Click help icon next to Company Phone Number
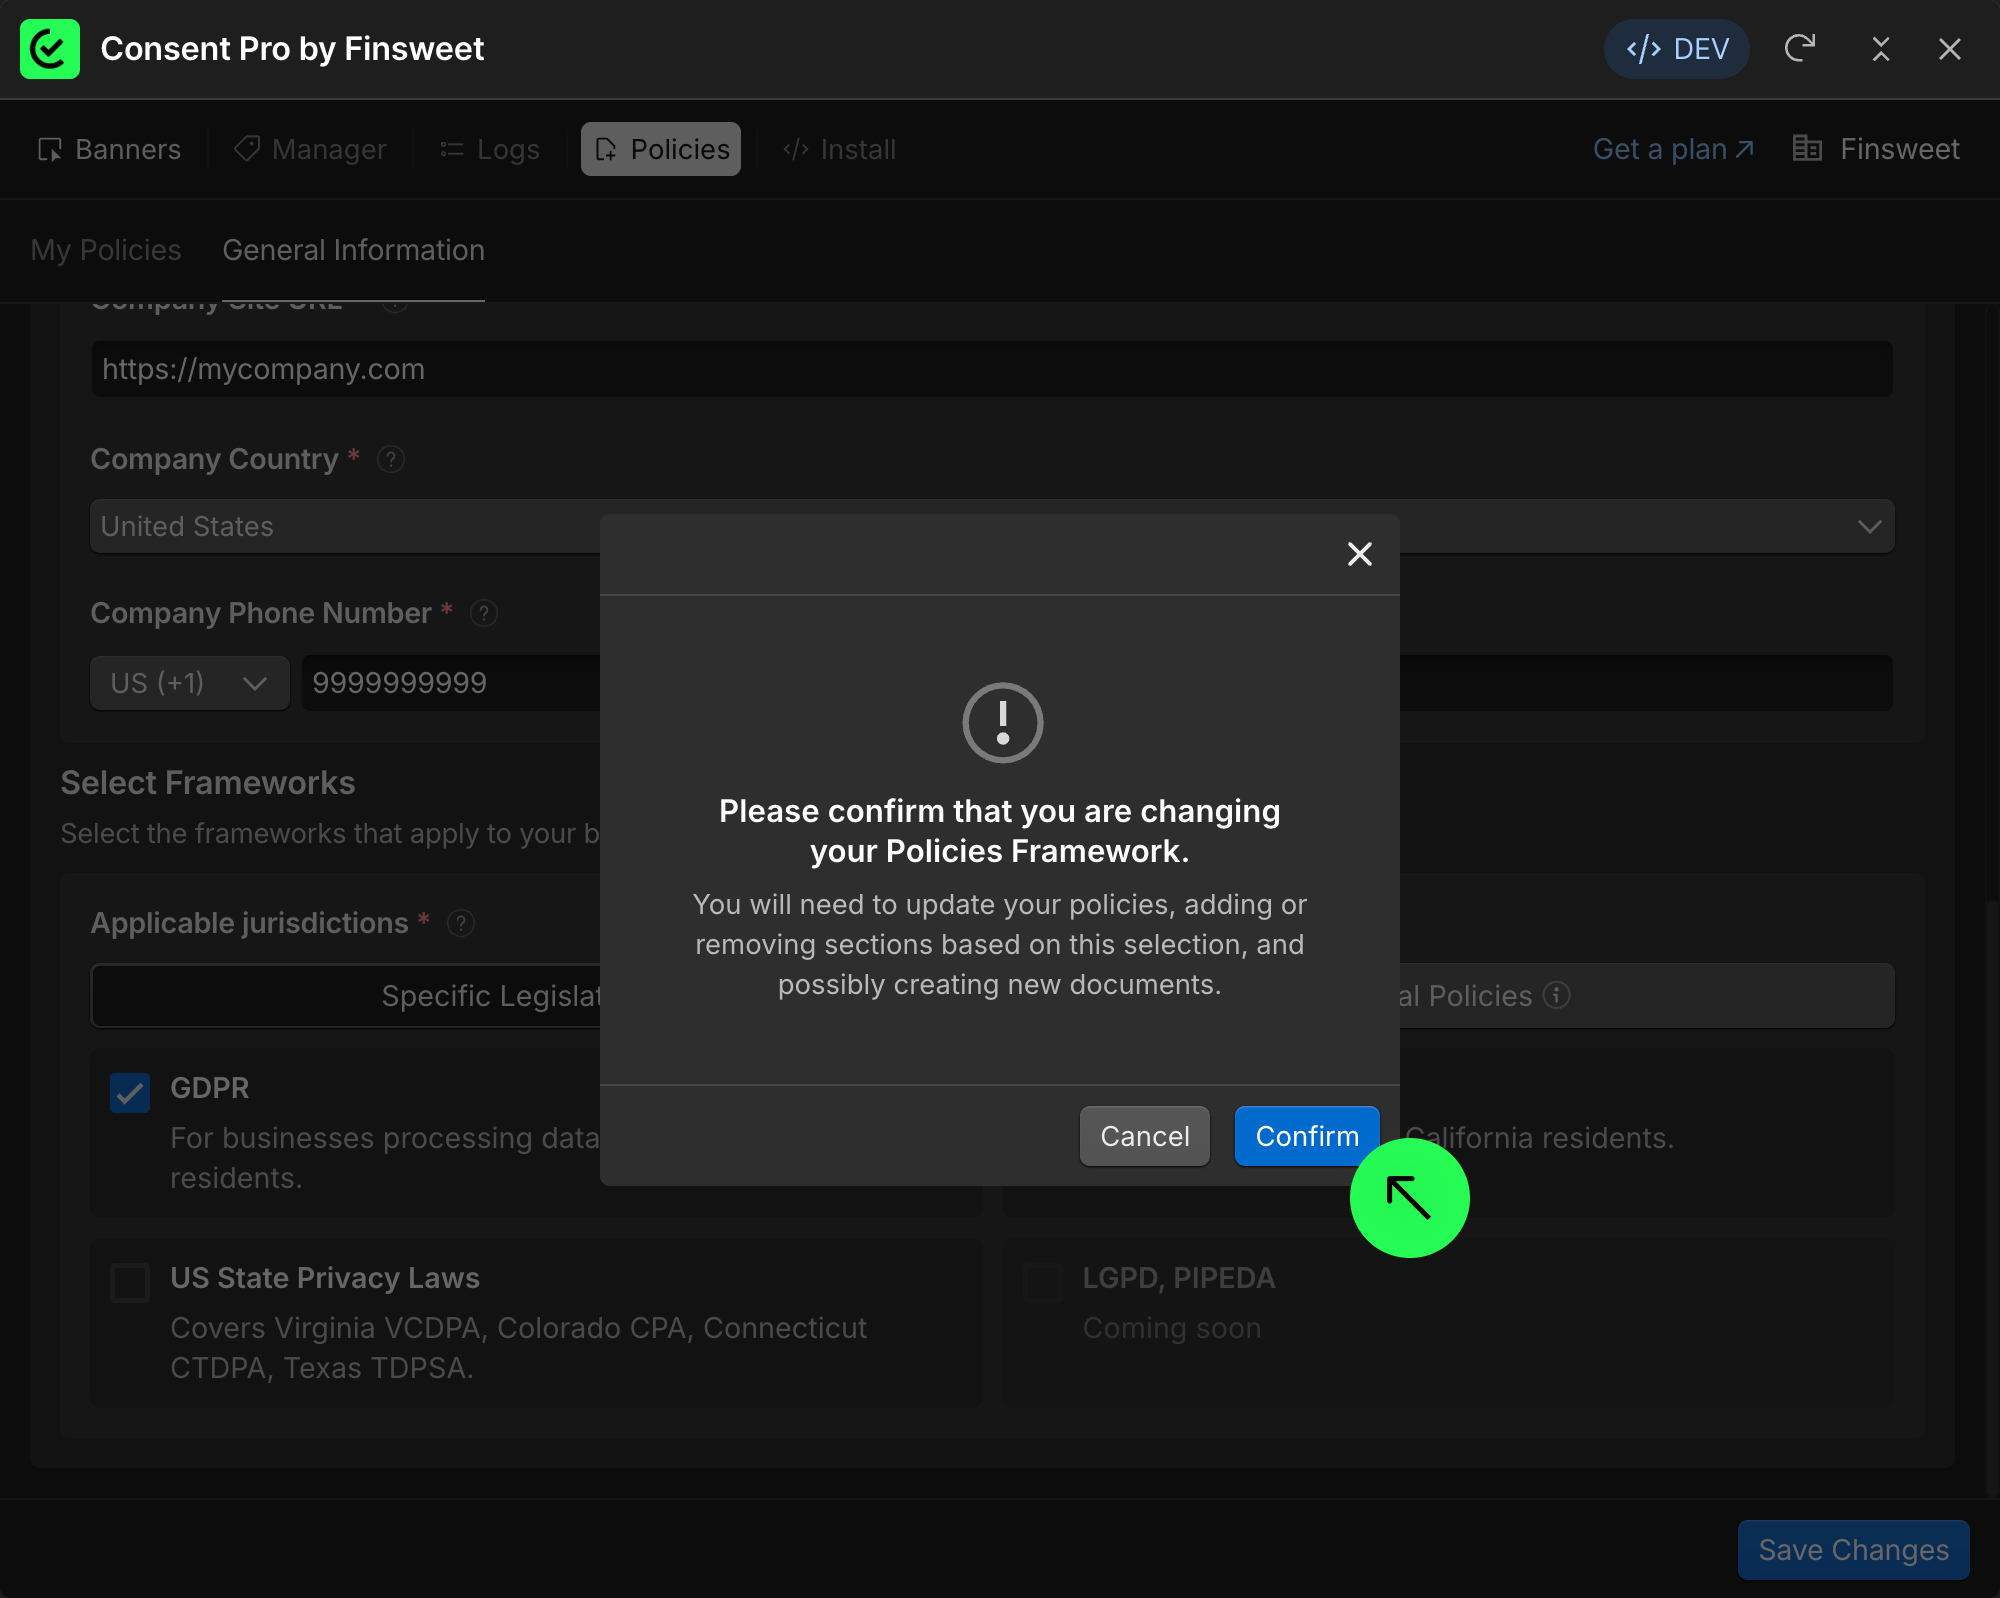The image size is (2000, 1598). pos(484,613)
